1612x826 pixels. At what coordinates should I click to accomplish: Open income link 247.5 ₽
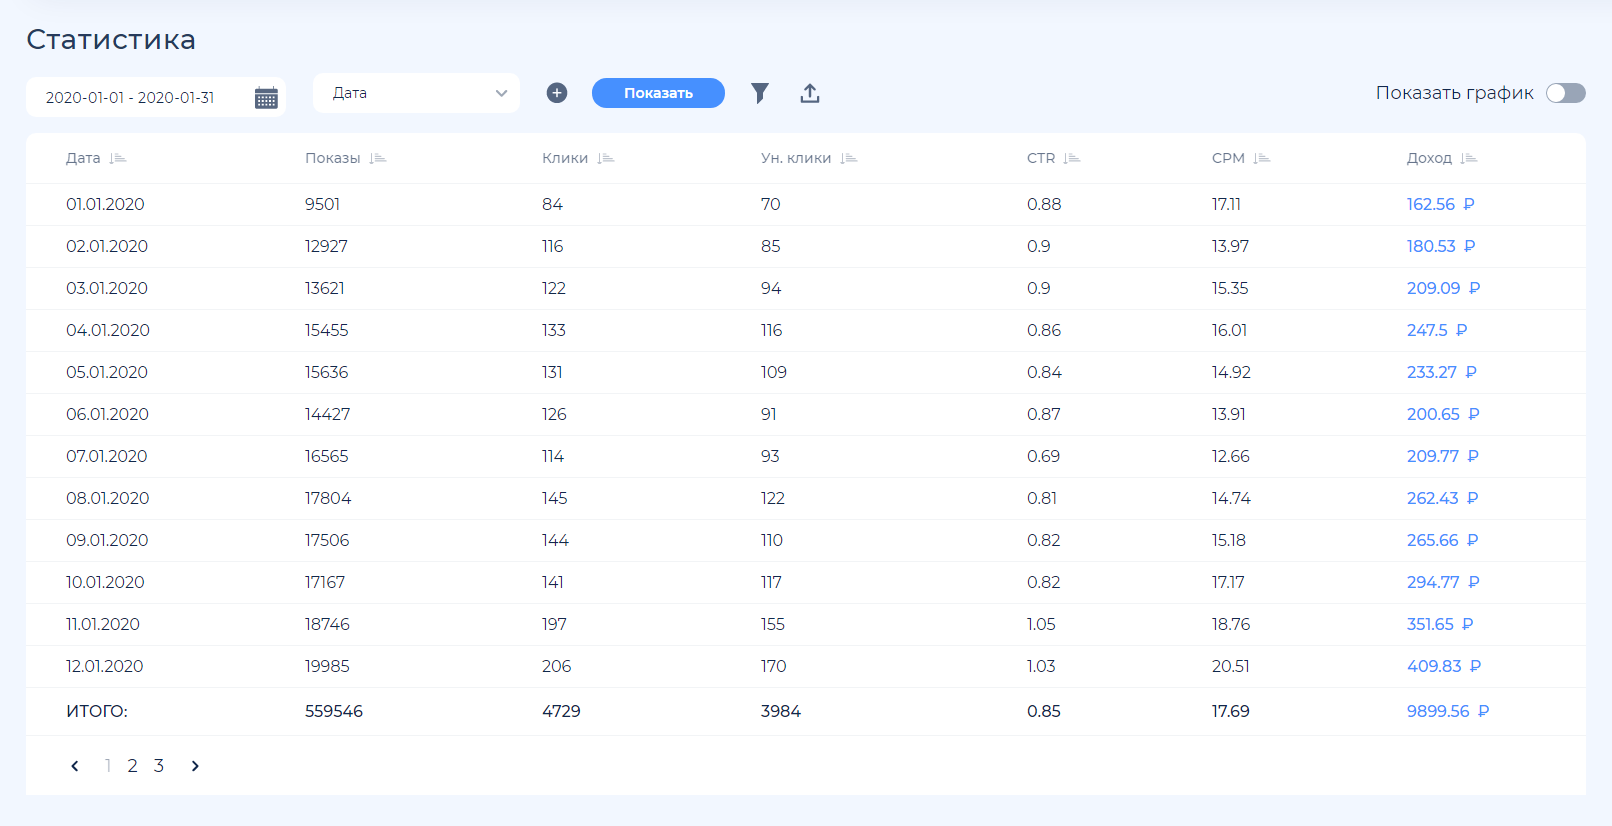[x=1437, y=330]
